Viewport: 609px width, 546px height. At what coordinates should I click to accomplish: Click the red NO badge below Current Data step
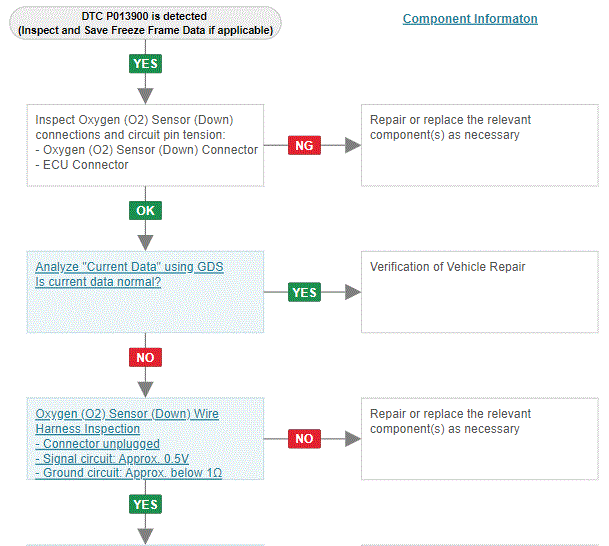(x=145, y=357)
